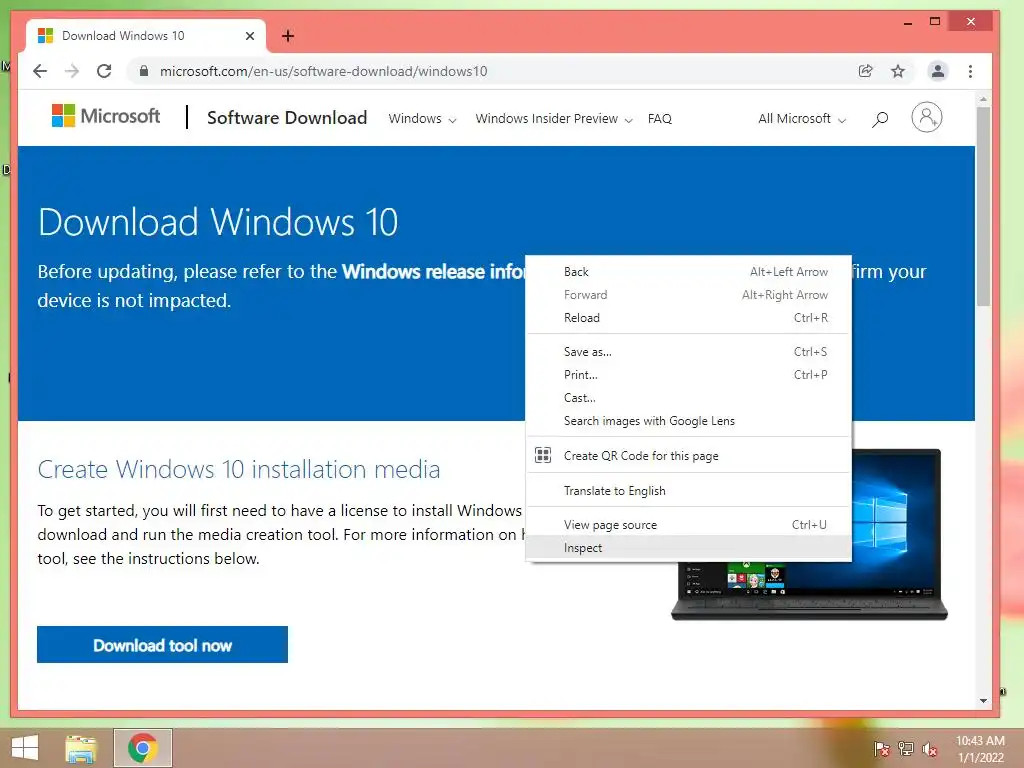Click Download tool now button

pyautogui.click(x=162, y=645)
